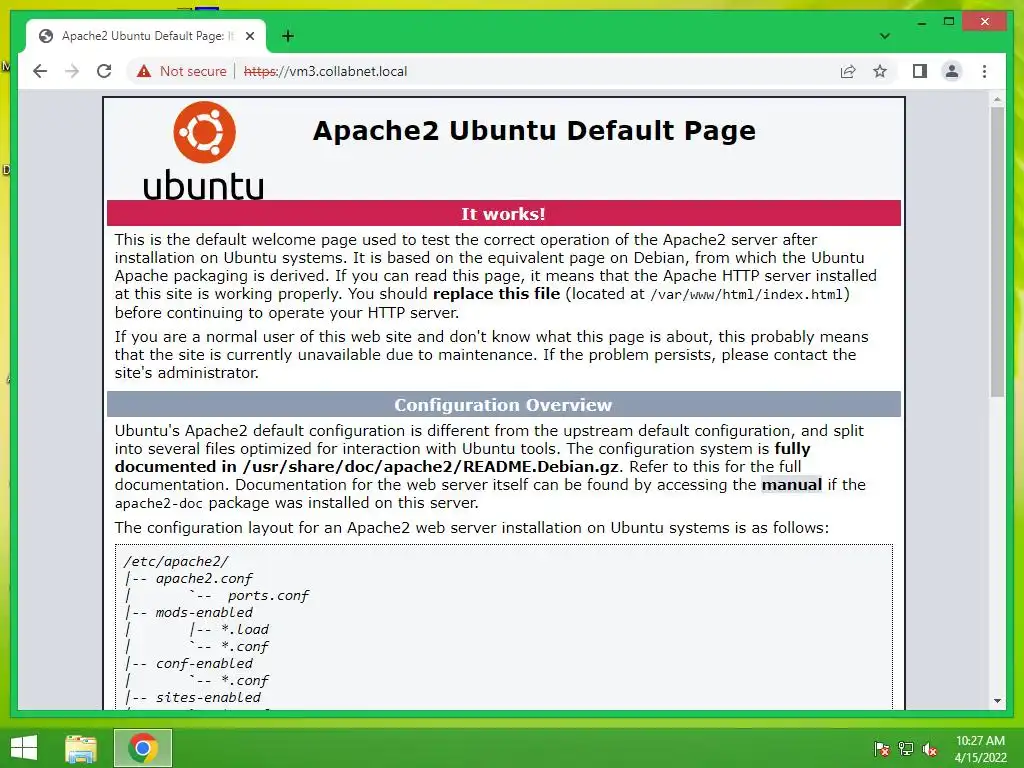Open the network status tray icon

pyautogui.click(x=906, y=749)
